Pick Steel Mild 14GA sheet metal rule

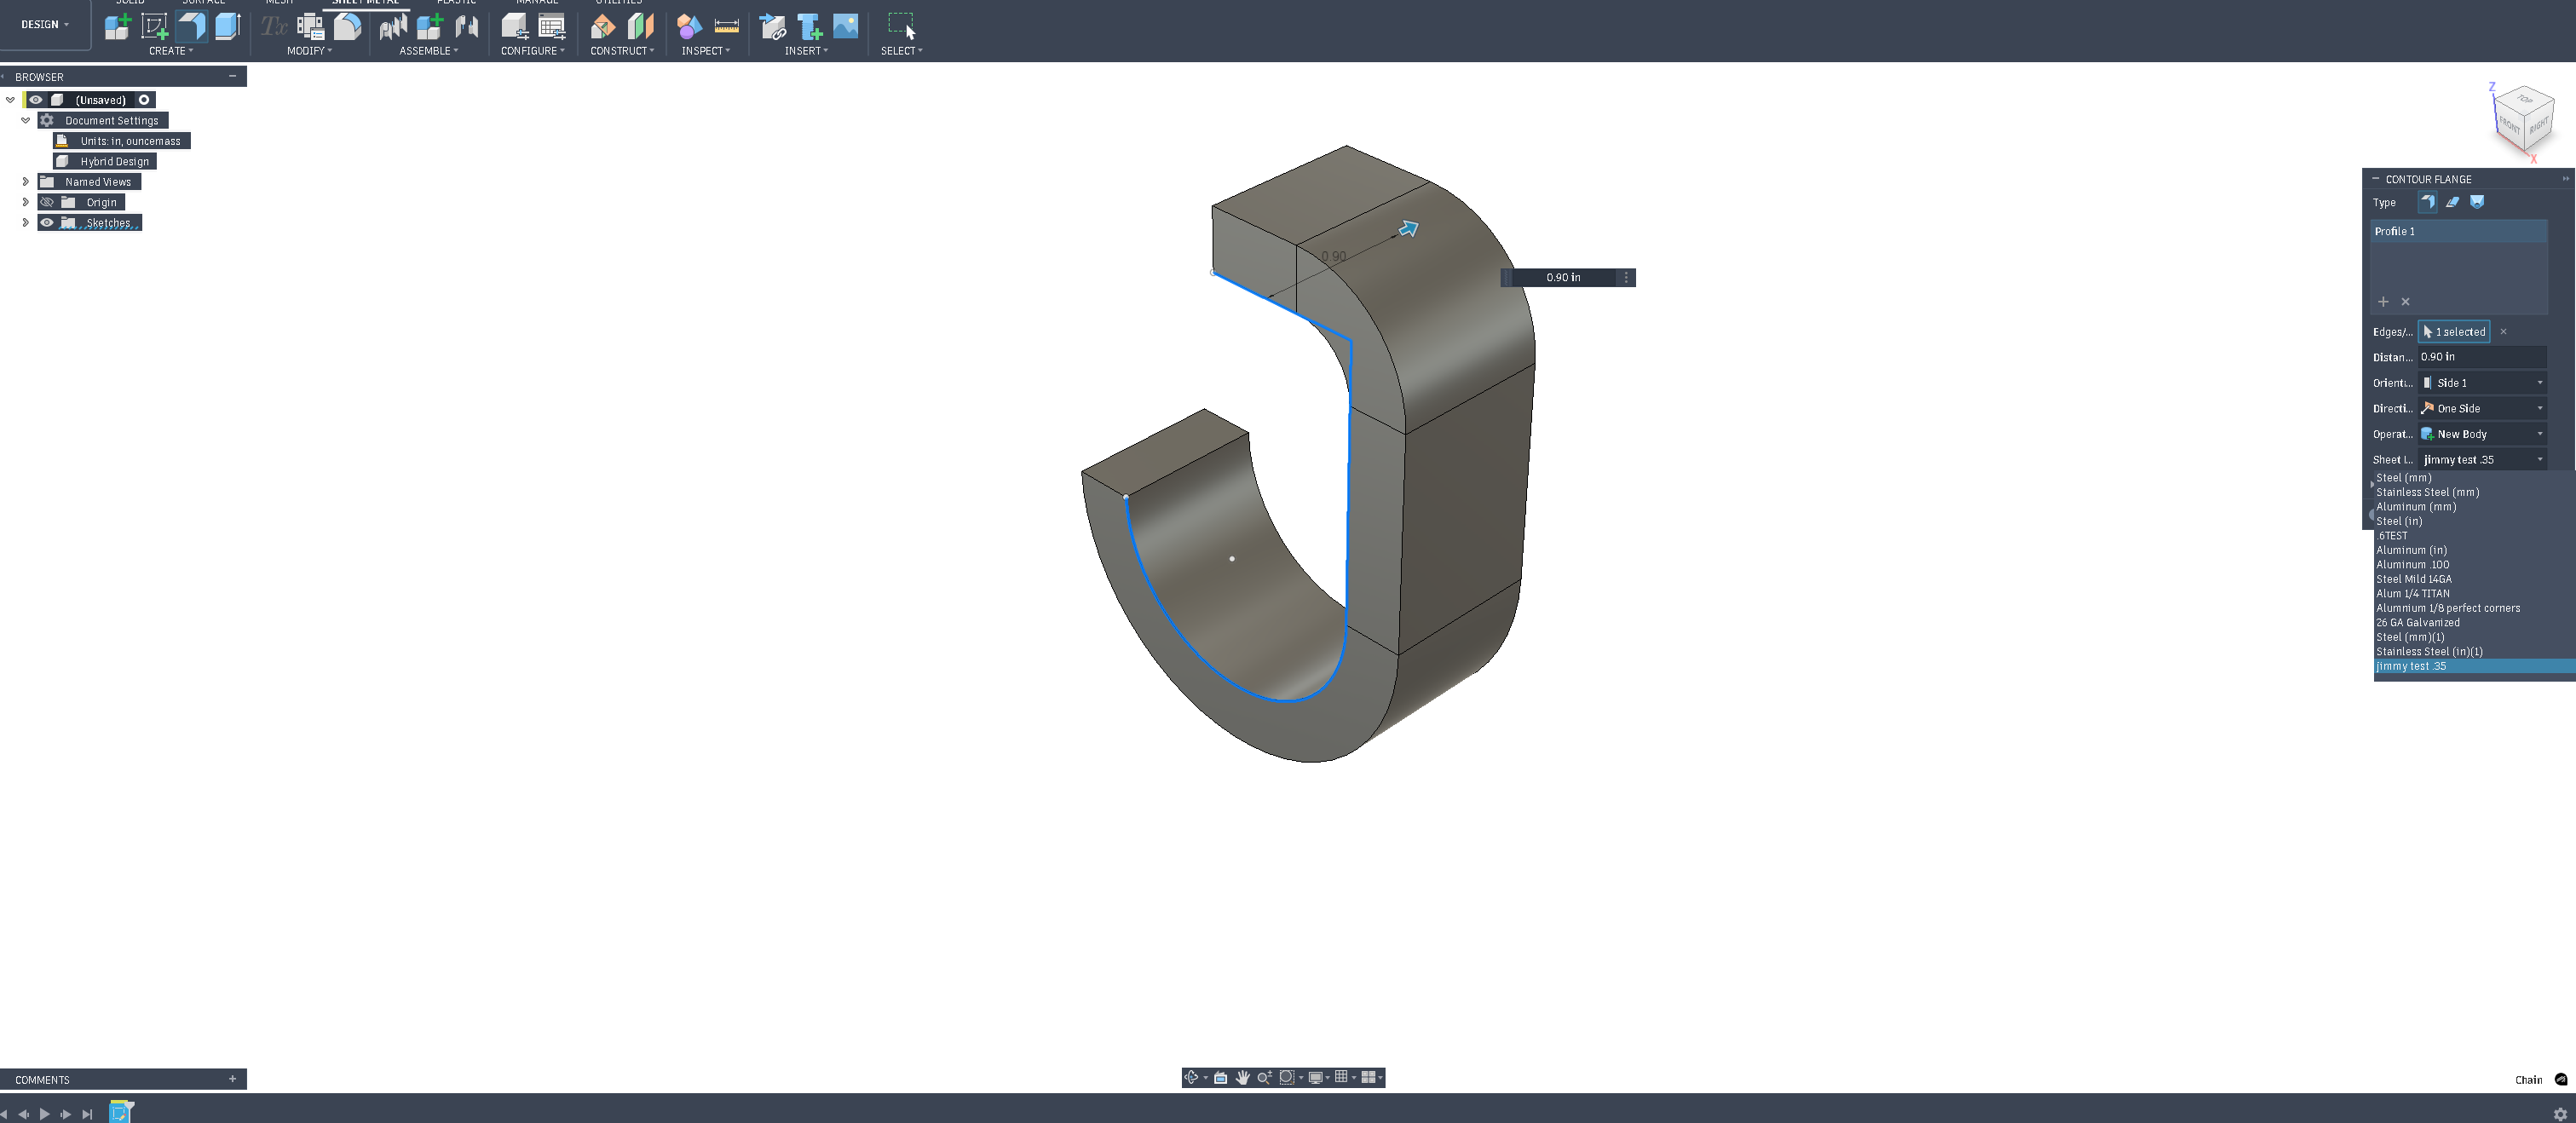[x=2413, y=579]
